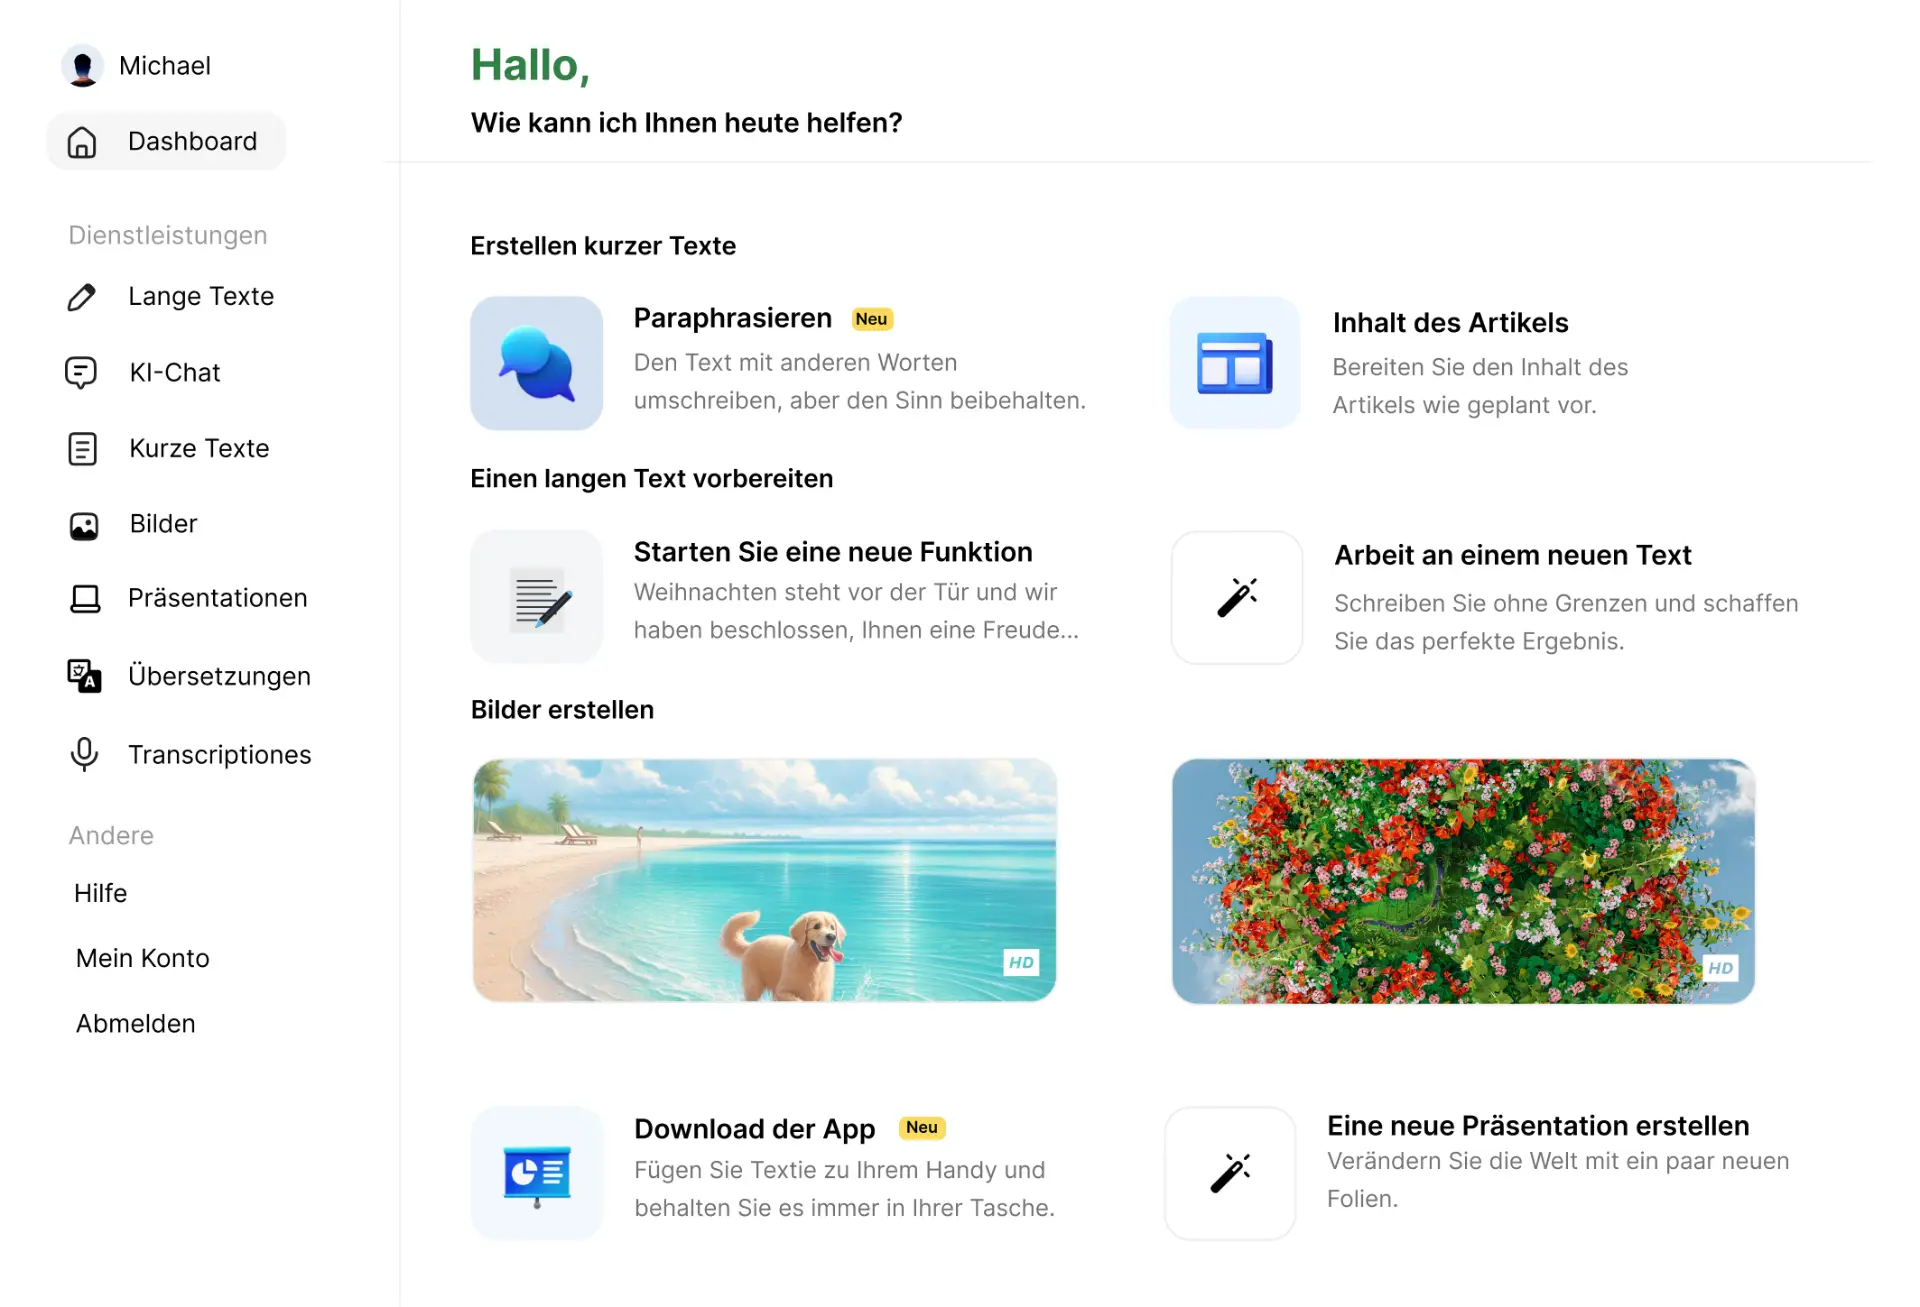This screenshot has width=1920, height=1307.
Task: Open Mein Konto settings
Action: [x=142, y=957]
